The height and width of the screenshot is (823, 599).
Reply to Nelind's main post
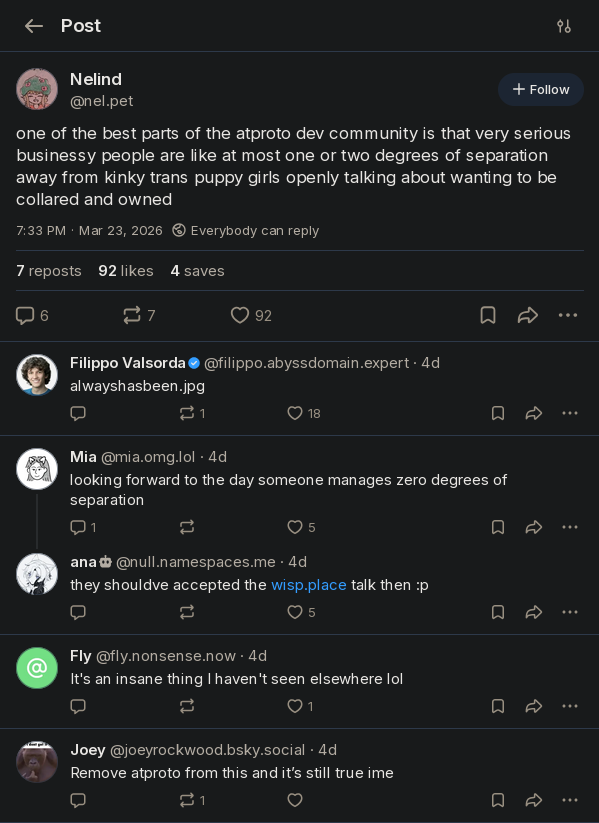pyautogui.click(x=32, y=315)
